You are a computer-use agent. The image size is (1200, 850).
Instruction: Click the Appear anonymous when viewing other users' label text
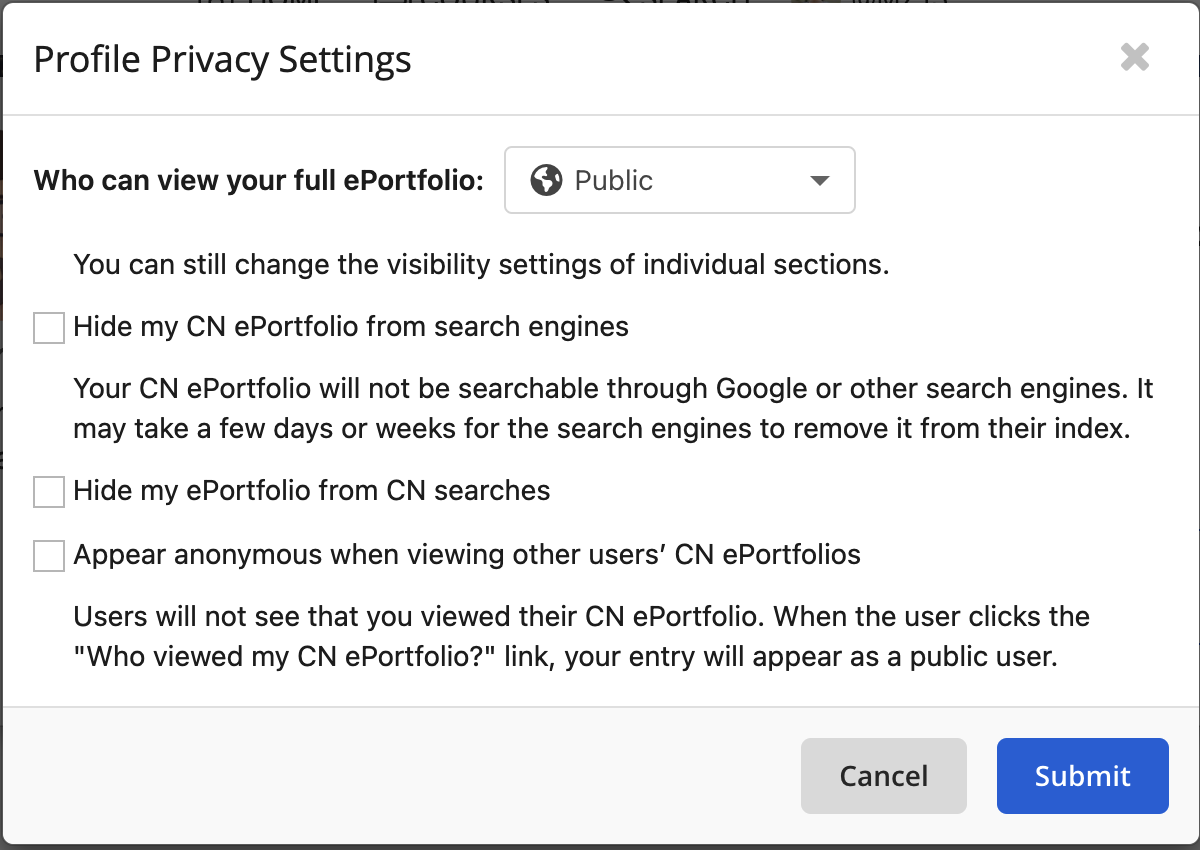point(467,555)
